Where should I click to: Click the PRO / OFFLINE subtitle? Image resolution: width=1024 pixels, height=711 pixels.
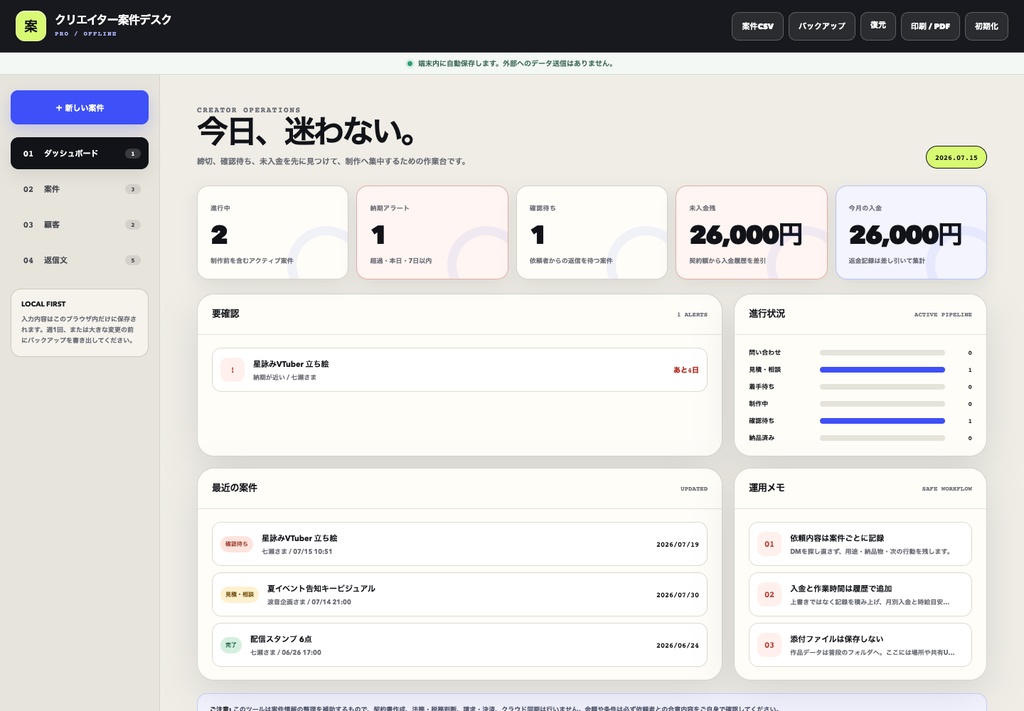tap(86, 34)
